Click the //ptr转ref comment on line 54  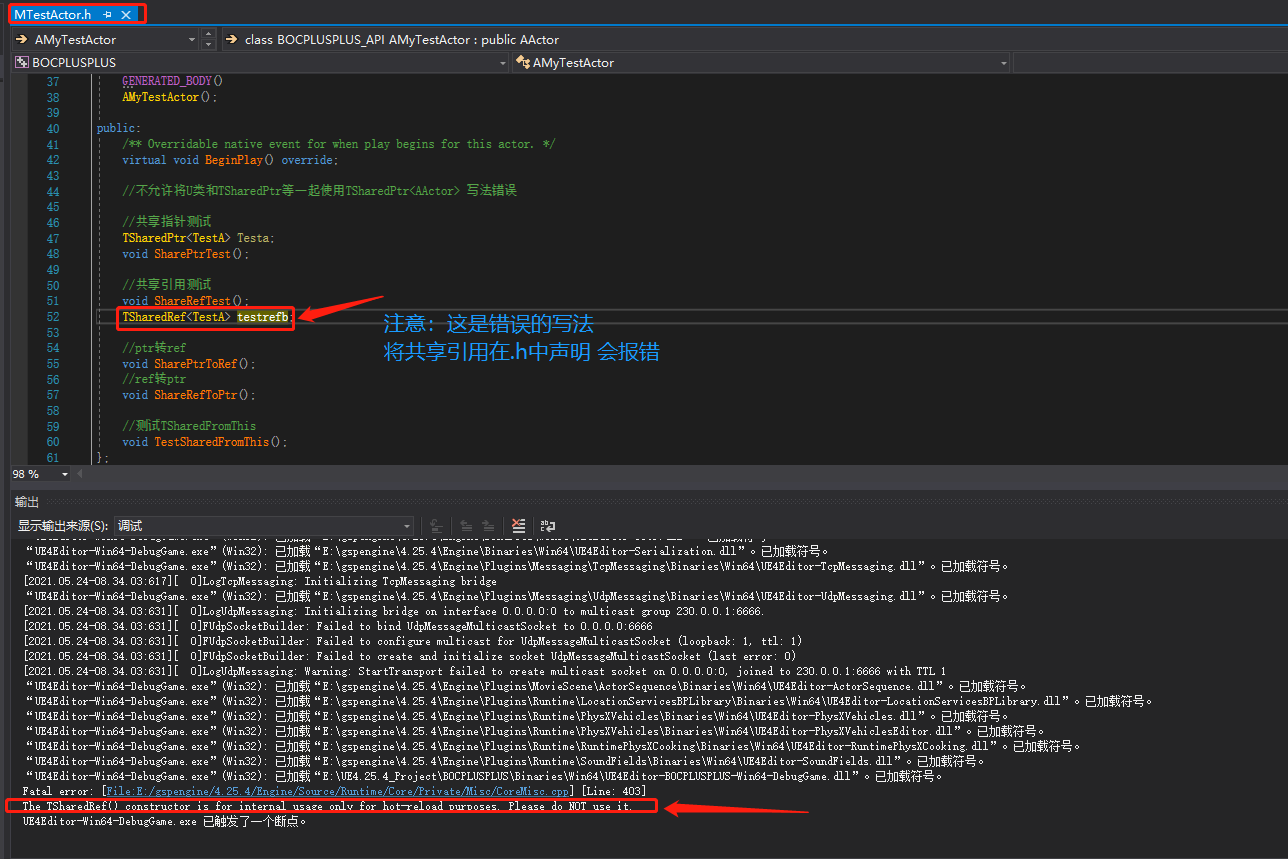click(x=154, y=348)
